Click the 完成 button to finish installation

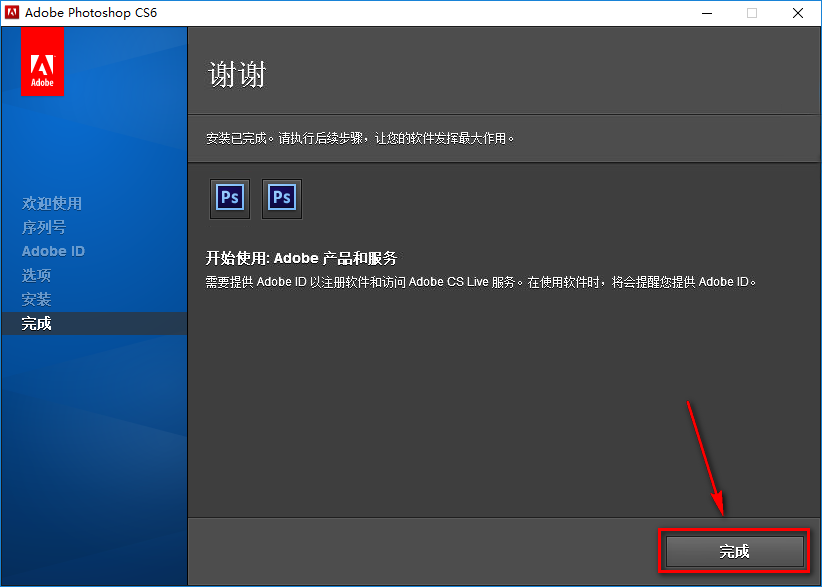733,551
